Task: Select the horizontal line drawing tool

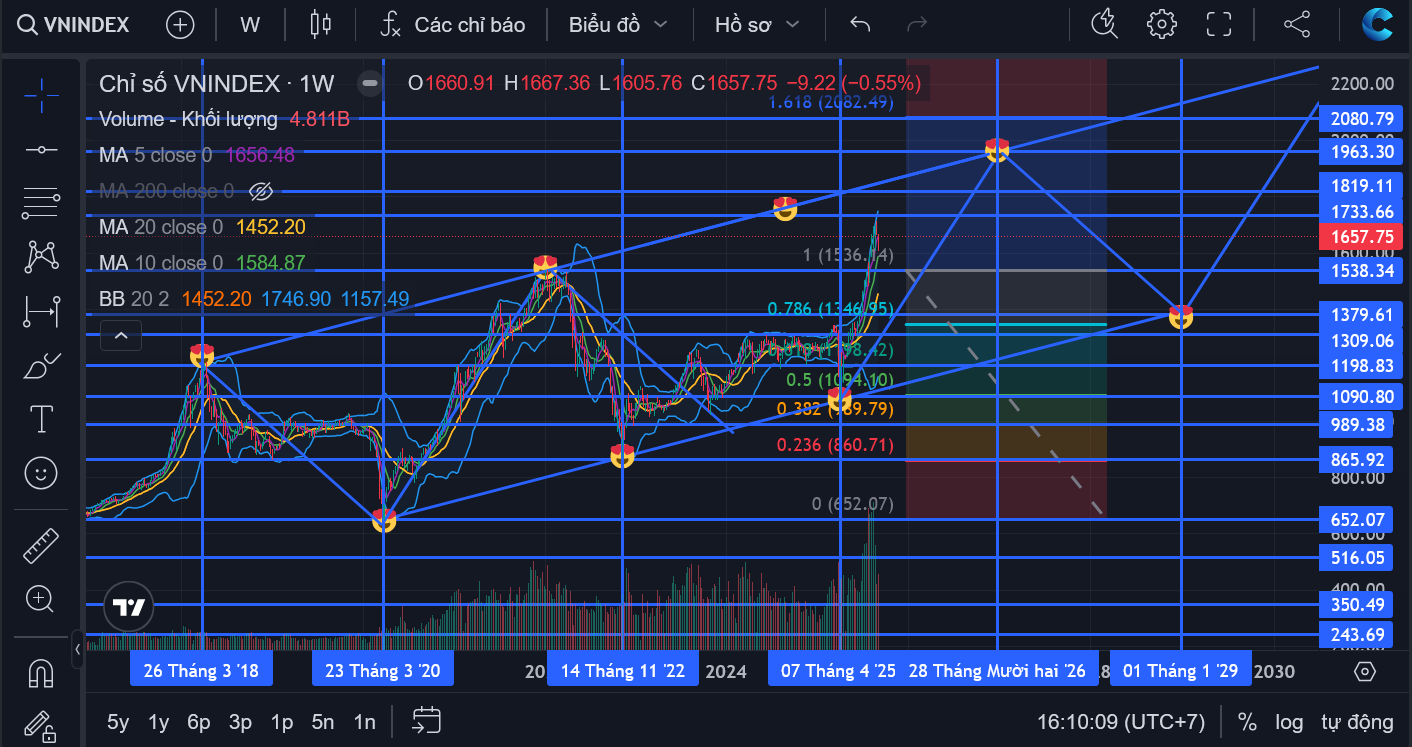Action: tap(41, 149)
